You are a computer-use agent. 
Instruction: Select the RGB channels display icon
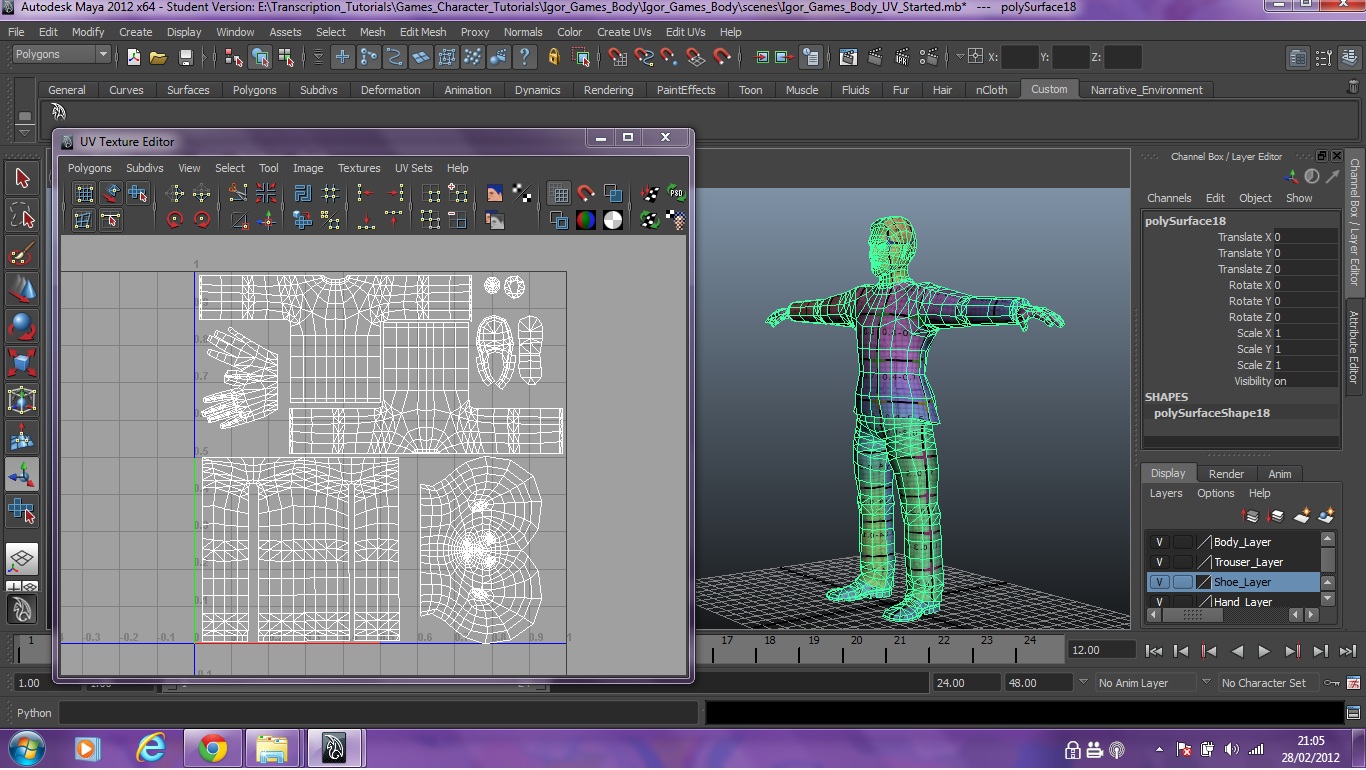coord(585,220)
